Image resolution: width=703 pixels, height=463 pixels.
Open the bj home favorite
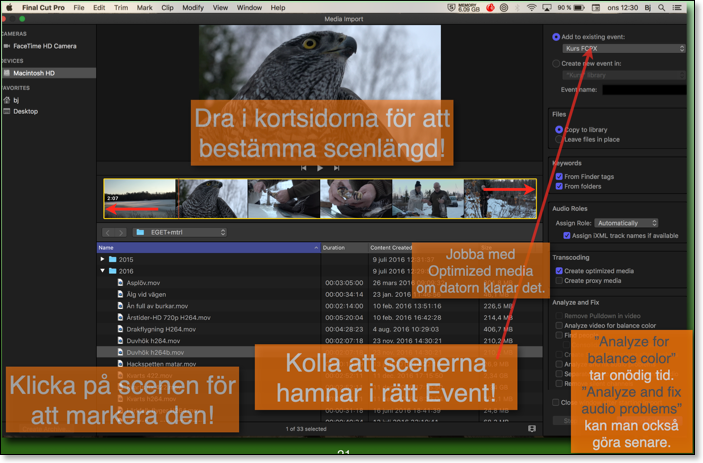[x=16, y=100]
